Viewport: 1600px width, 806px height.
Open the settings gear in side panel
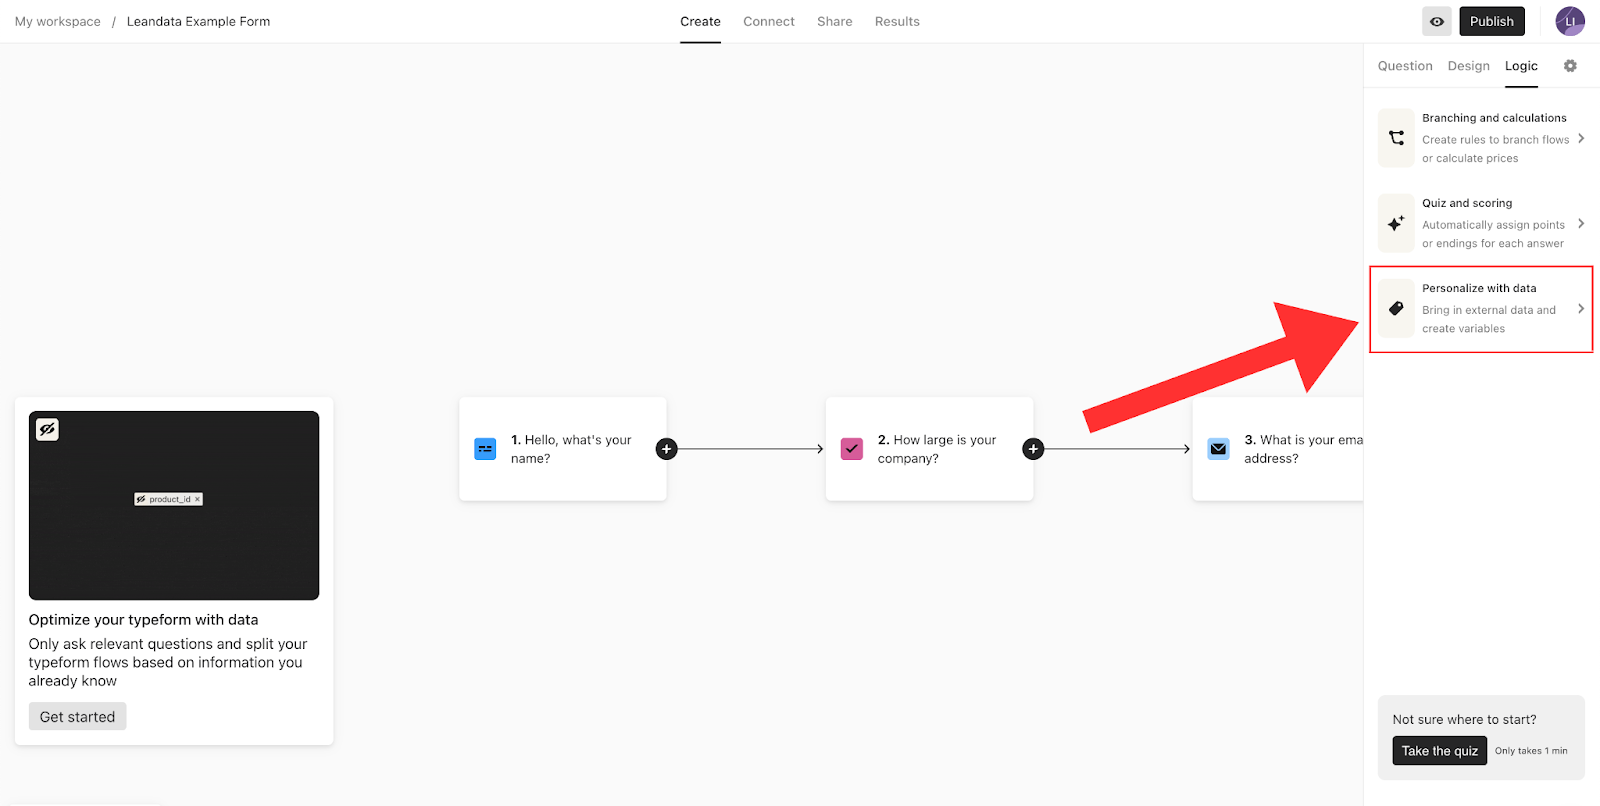tap(1570, 66)
